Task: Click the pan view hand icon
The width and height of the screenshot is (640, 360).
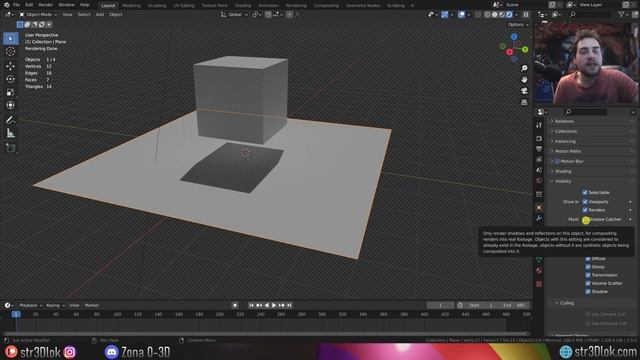Action: tap(524, 79)
